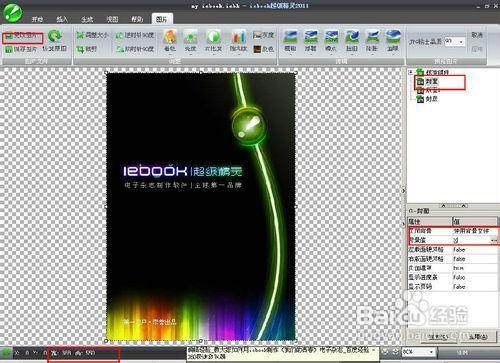
Task: Select the 封底 page in the tree
Action: (x=428, y=99)
